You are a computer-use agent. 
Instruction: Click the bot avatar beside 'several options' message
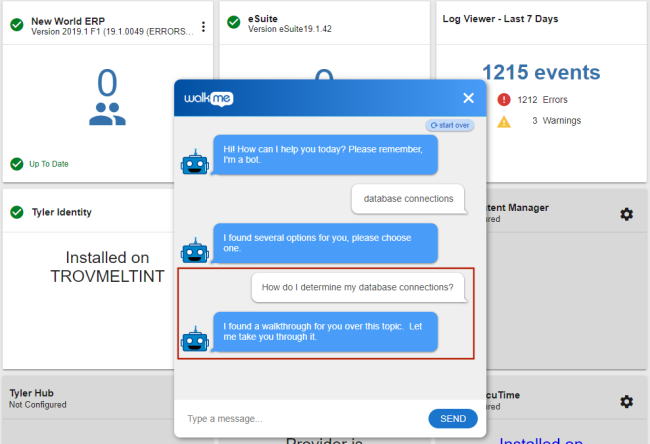[195, 250]
